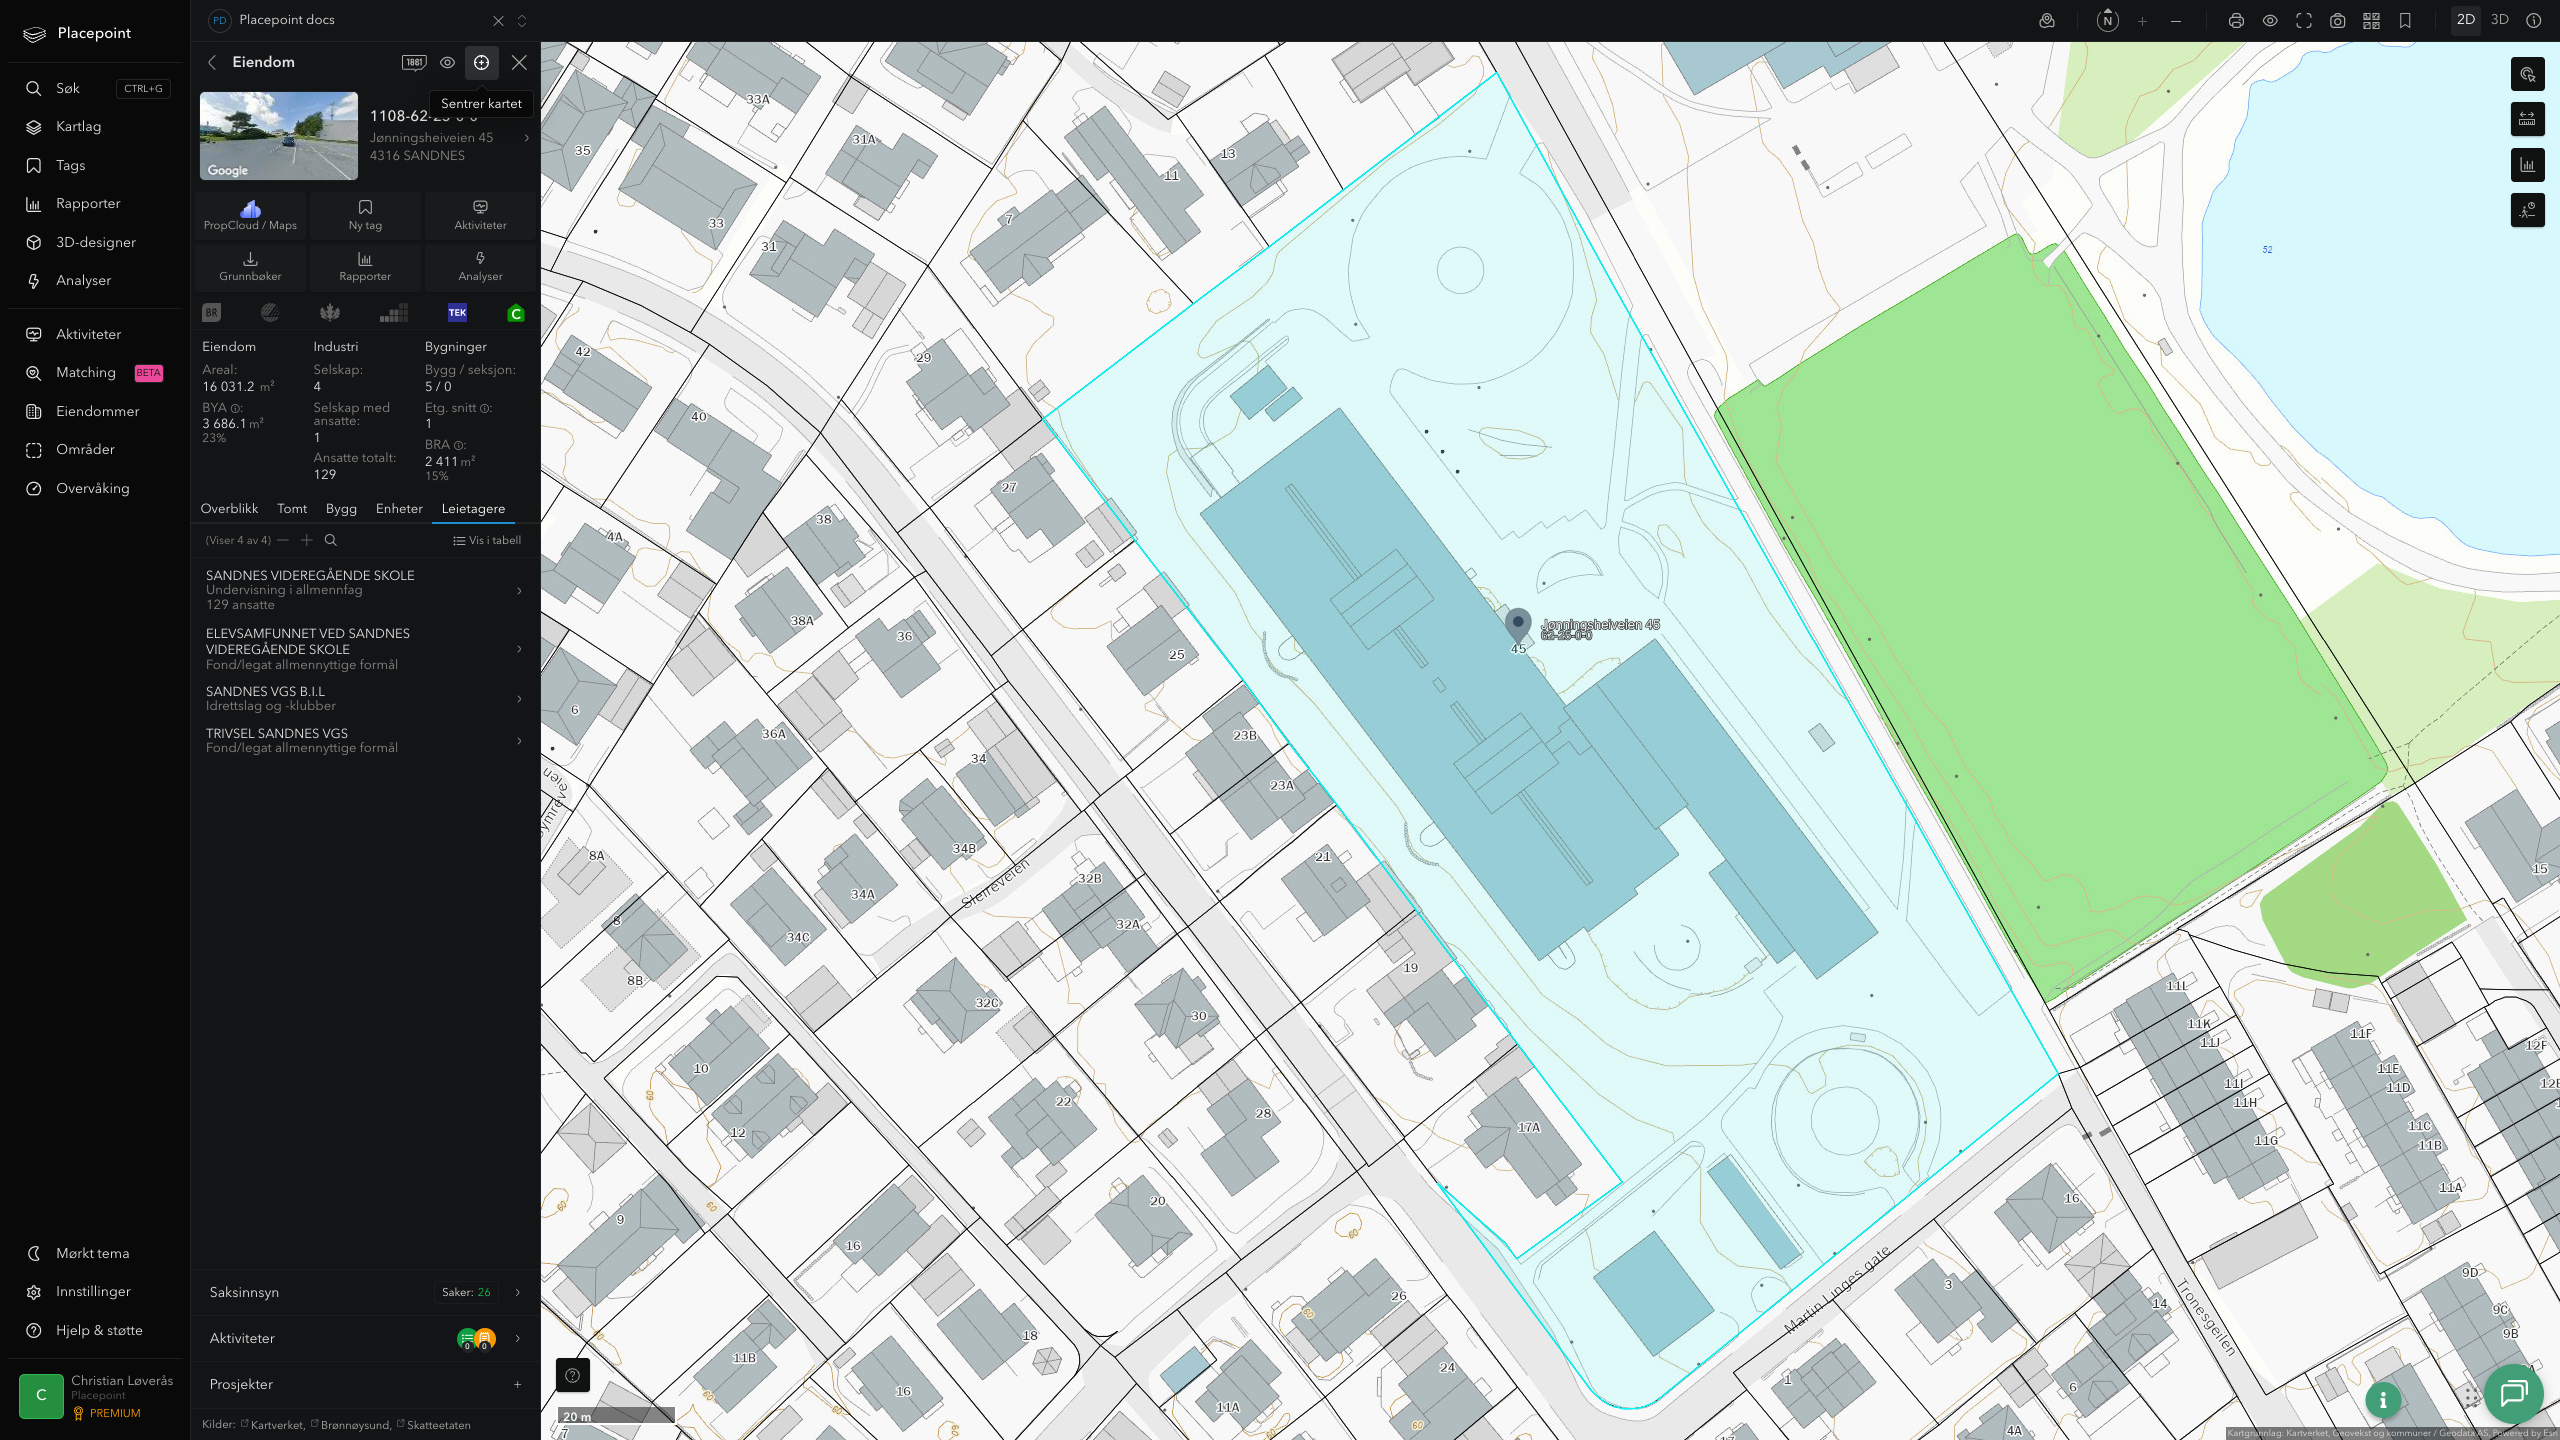Open travel time analysis tool

click(x=2528, y=210)
